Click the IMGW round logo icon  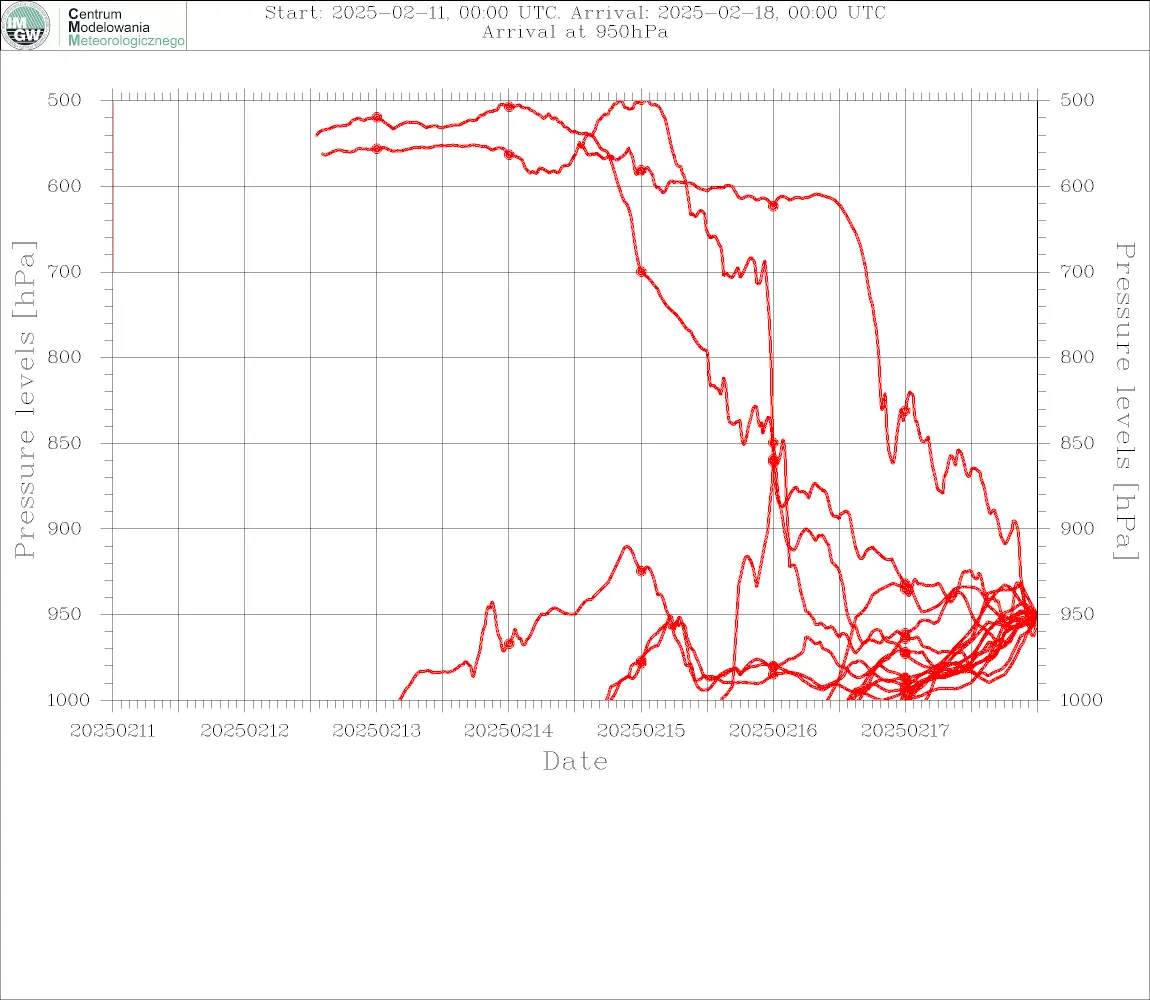[26, 26]
